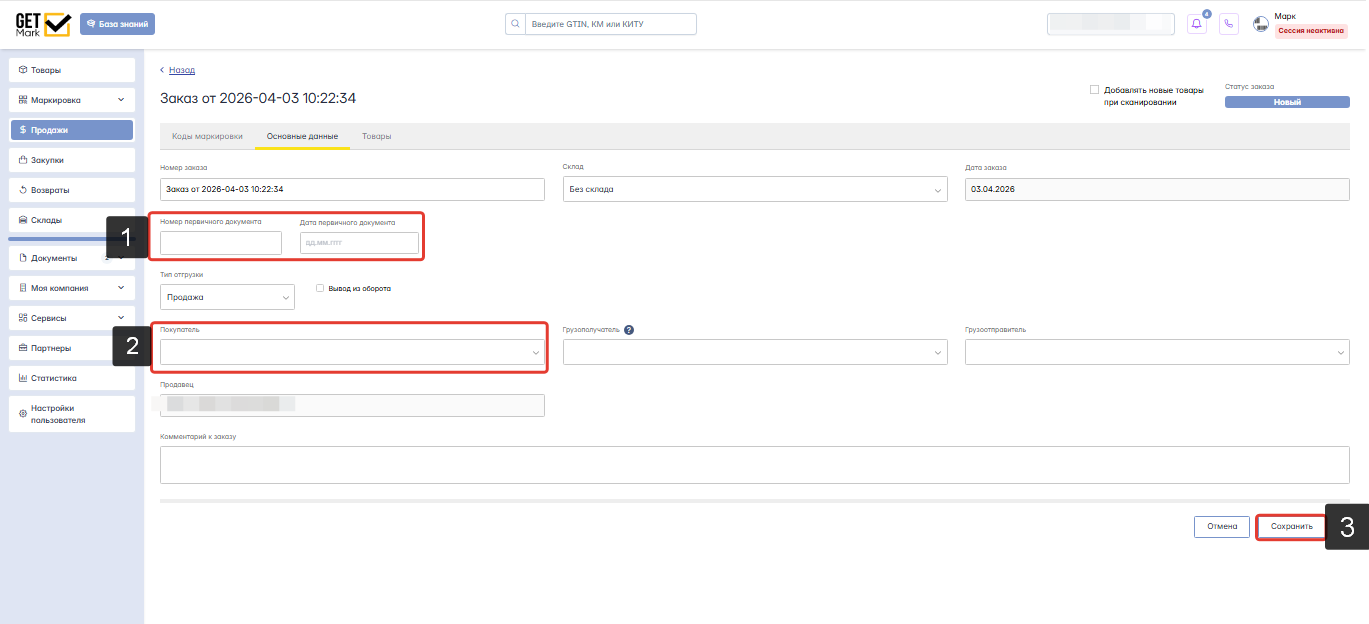The image size is (1369, 624).
Task: Switch to the Товары tab
Action: tap(377, 136)
